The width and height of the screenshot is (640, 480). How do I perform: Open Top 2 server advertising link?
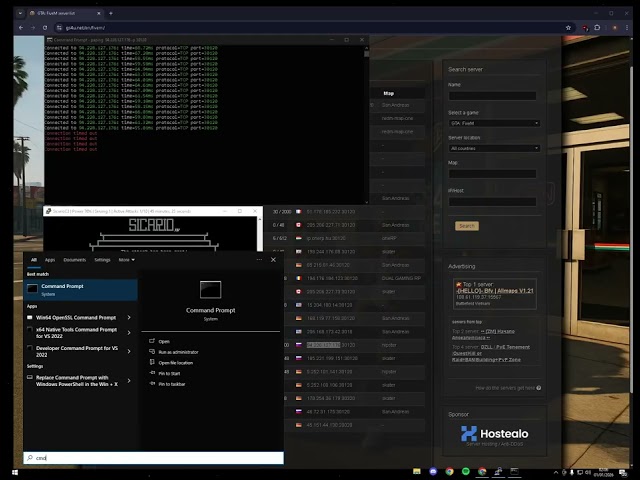pyautogui.click(x=483, y=334)
